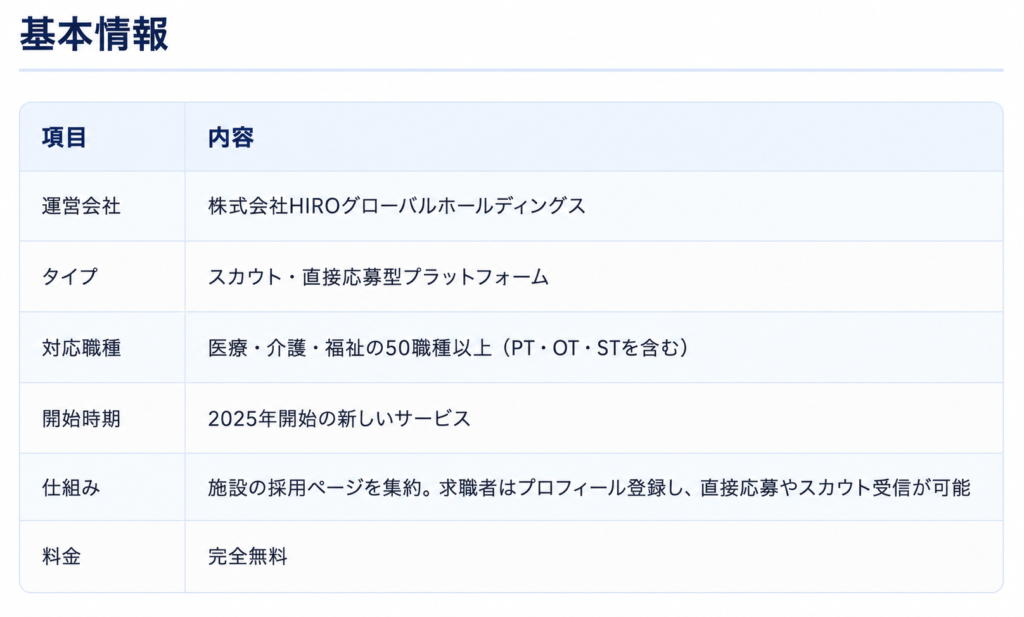The height and width of the screenshot is (617, 1024).
Task: Click the 仕組み row label
Action: tap(71, 488)
